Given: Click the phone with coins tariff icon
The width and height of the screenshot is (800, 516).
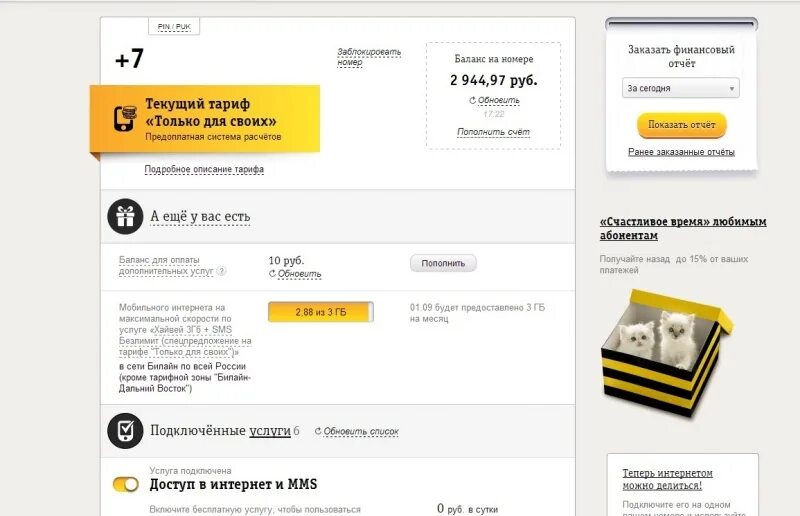Looking at the screenshot, I should 125,118.
